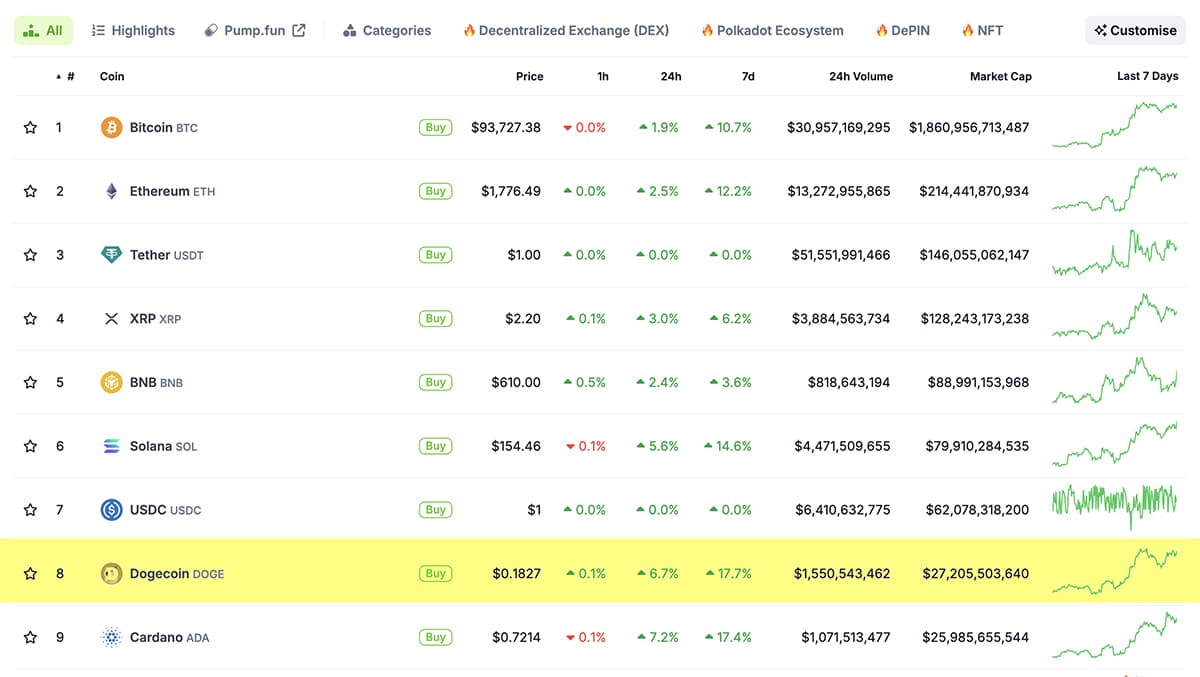Screen dimensions: 1200x677
Task: Sort by the 24h Volume column header
Action: (861, 76)
